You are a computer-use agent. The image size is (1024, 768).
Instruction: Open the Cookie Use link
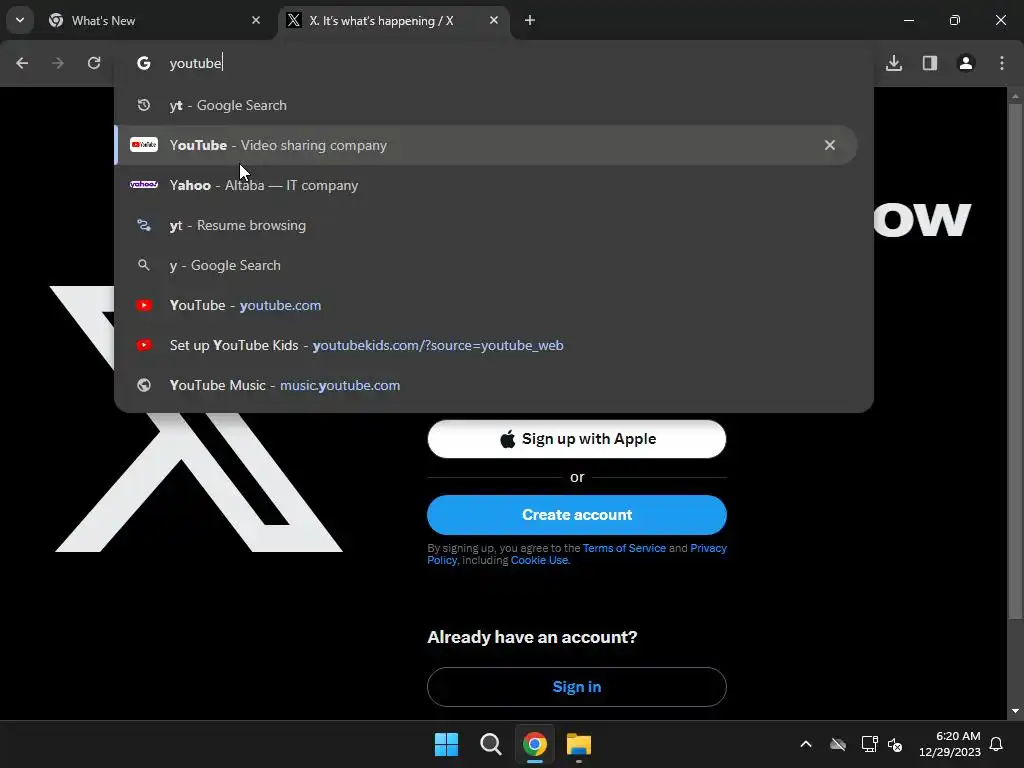(x=539, y=560)
